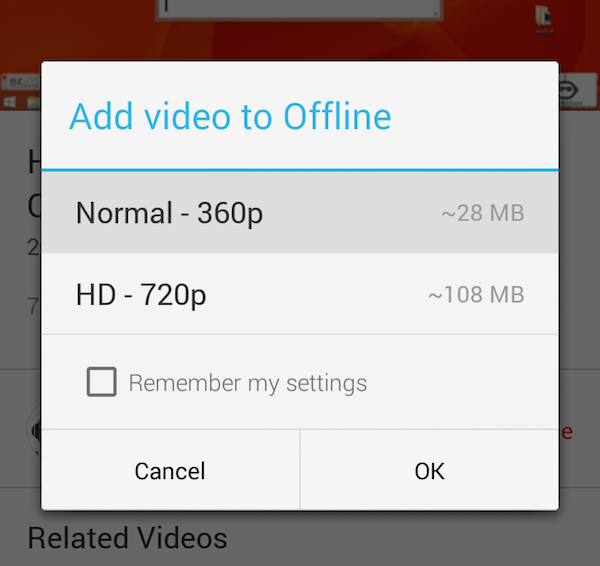
Task: Click the "Add video to Offline" dialog title
Action: coord(230,116)
